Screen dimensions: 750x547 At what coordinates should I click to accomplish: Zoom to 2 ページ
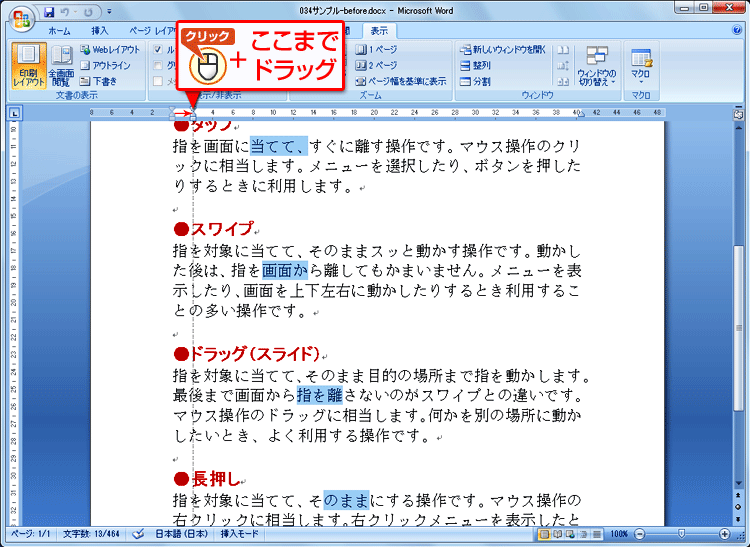coord(376,65)
